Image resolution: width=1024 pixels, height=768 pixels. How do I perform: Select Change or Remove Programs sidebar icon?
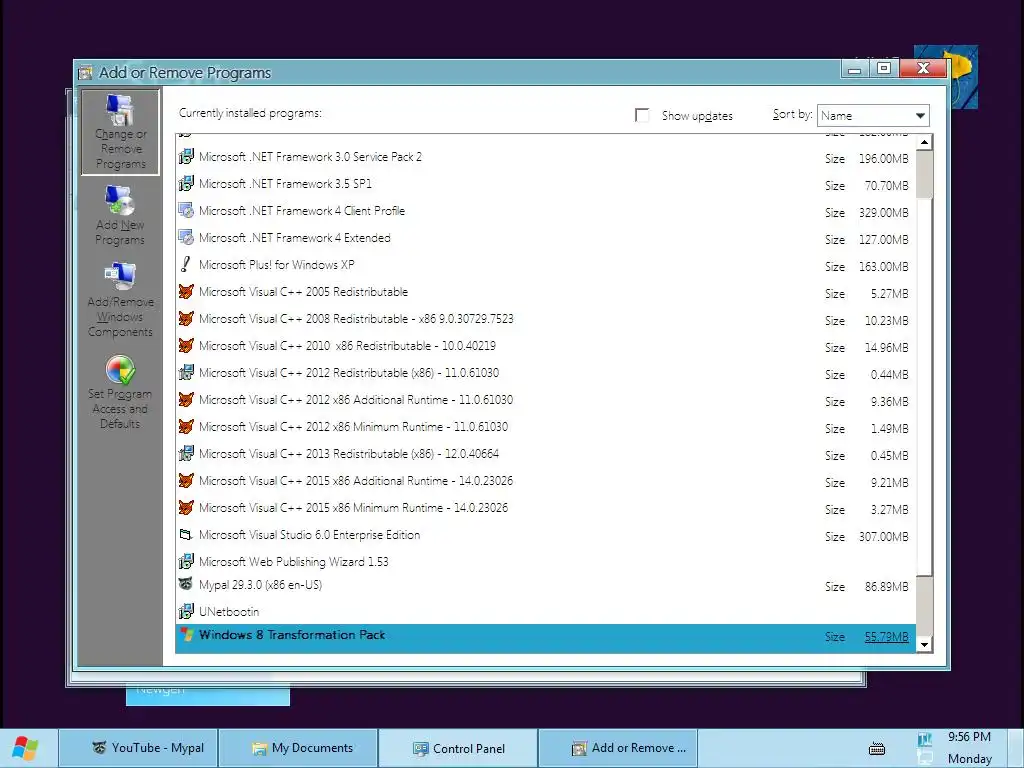click(x=120, y=133)
